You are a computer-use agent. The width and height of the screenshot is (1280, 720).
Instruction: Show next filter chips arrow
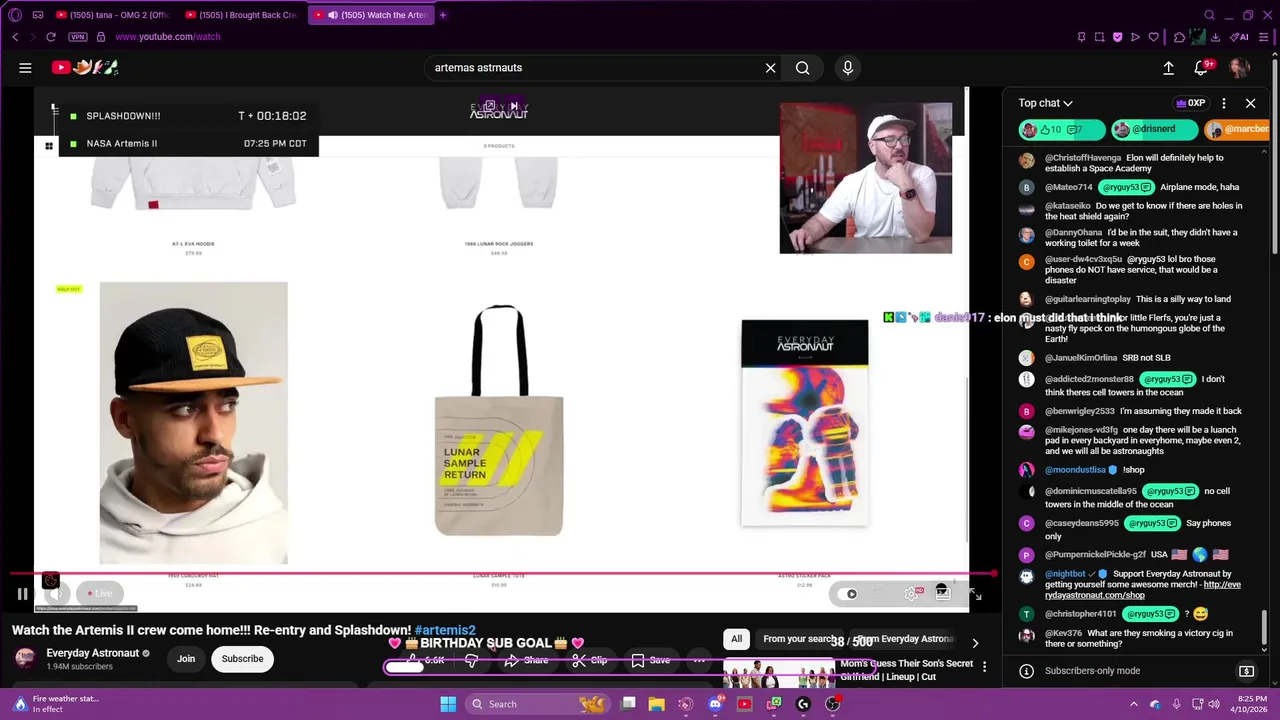coord(975,643)
